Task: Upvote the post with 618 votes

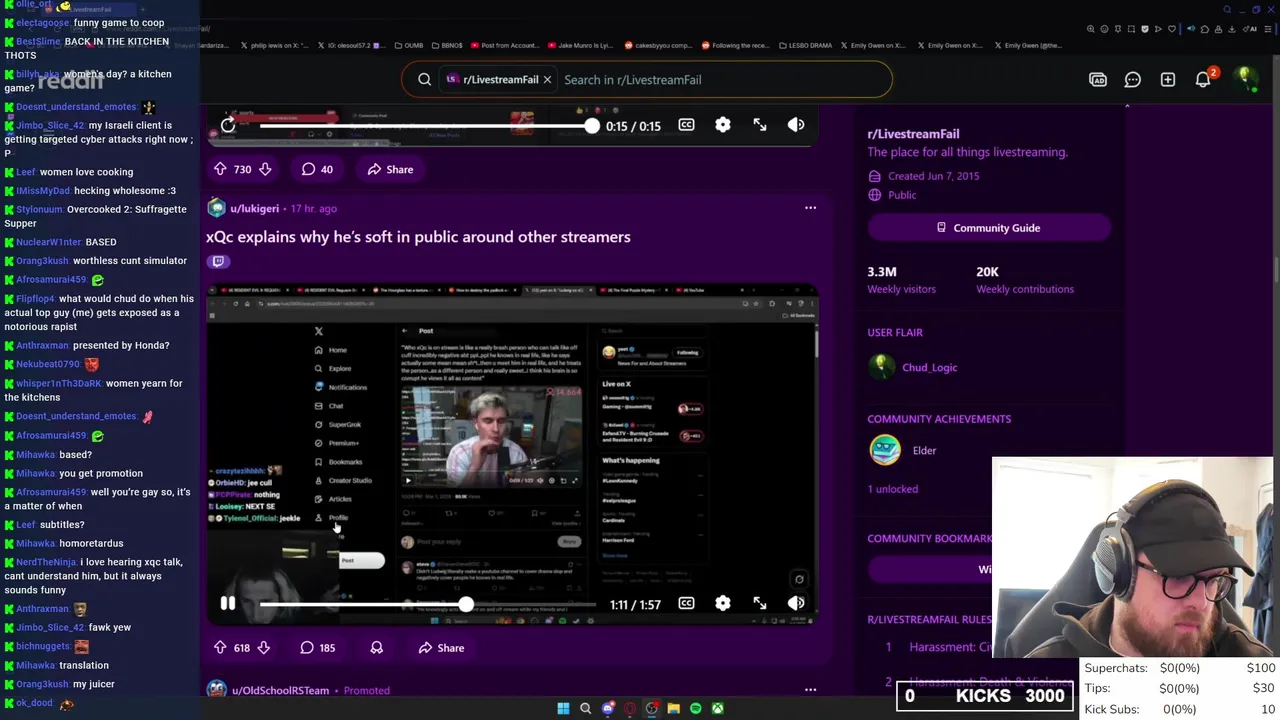Action: click(220, 647)
